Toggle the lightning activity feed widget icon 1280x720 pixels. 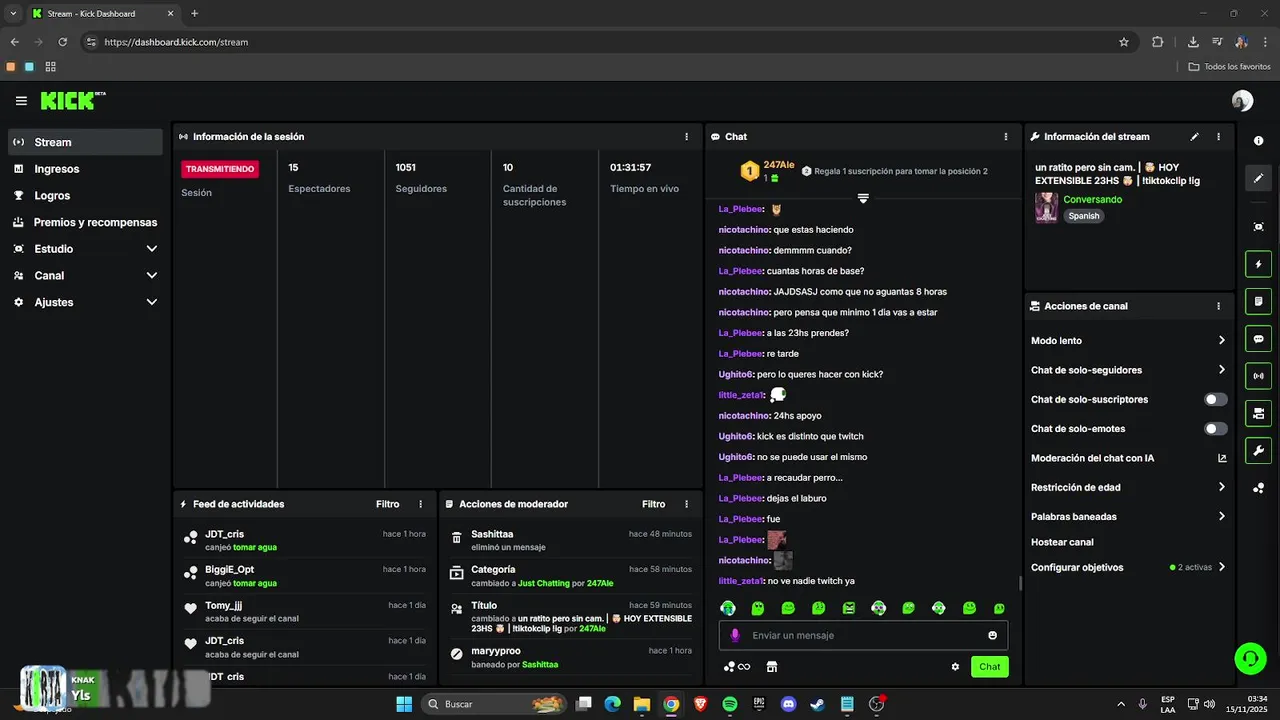(1259, 264)
